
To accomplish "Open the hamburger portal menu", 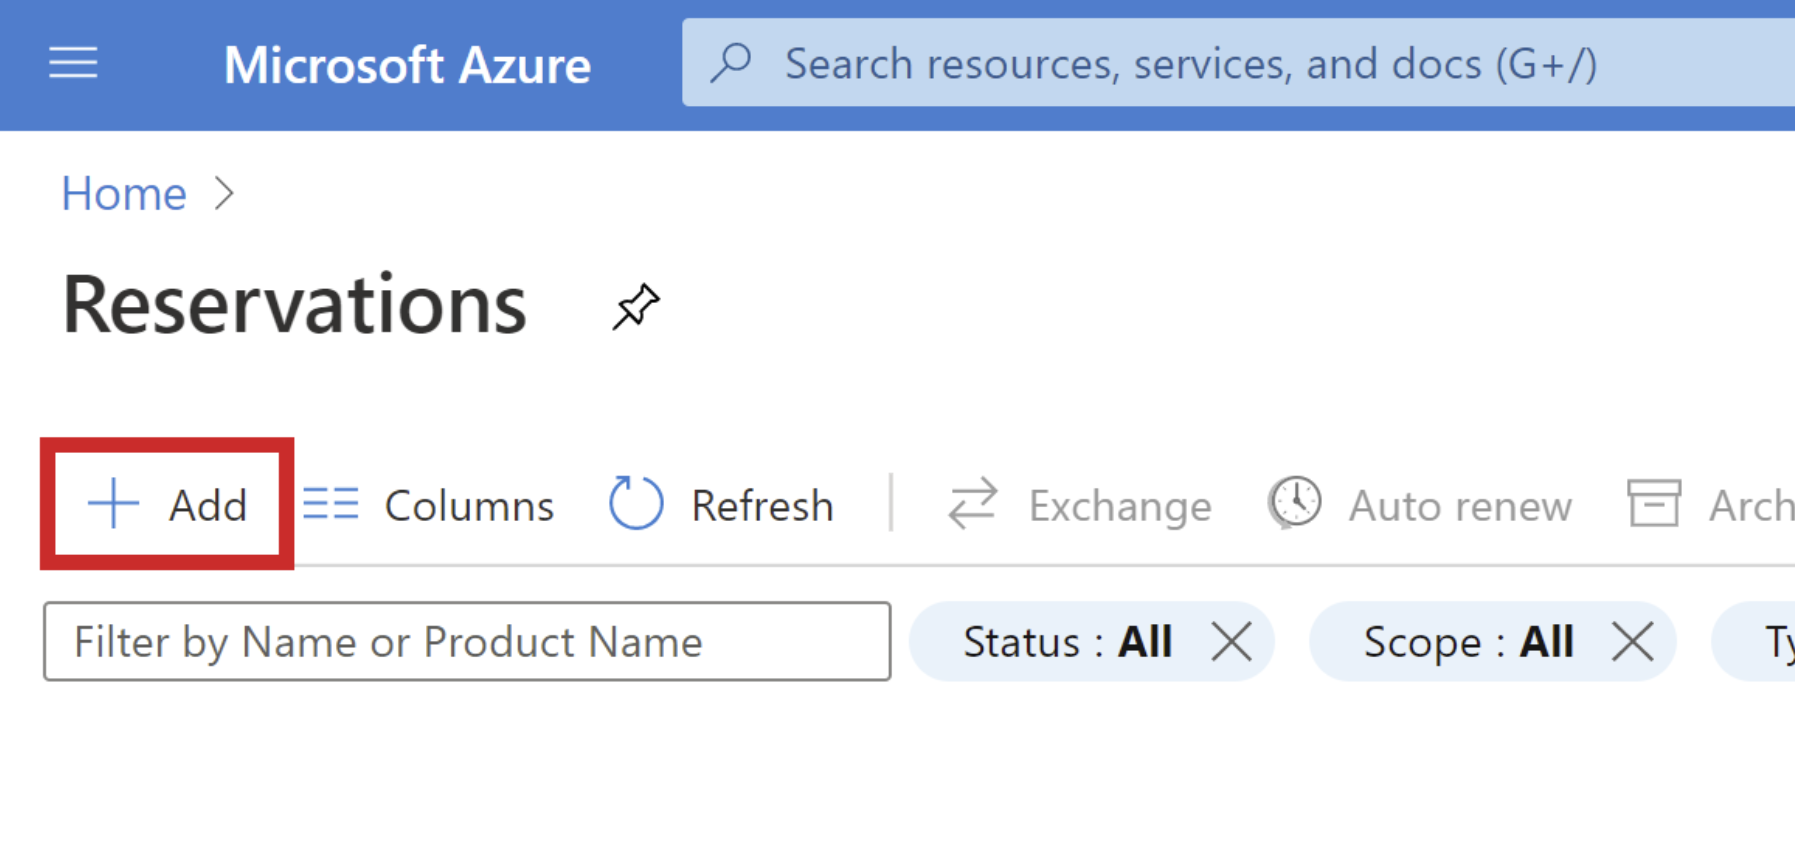I will click(x=73, y=64).
